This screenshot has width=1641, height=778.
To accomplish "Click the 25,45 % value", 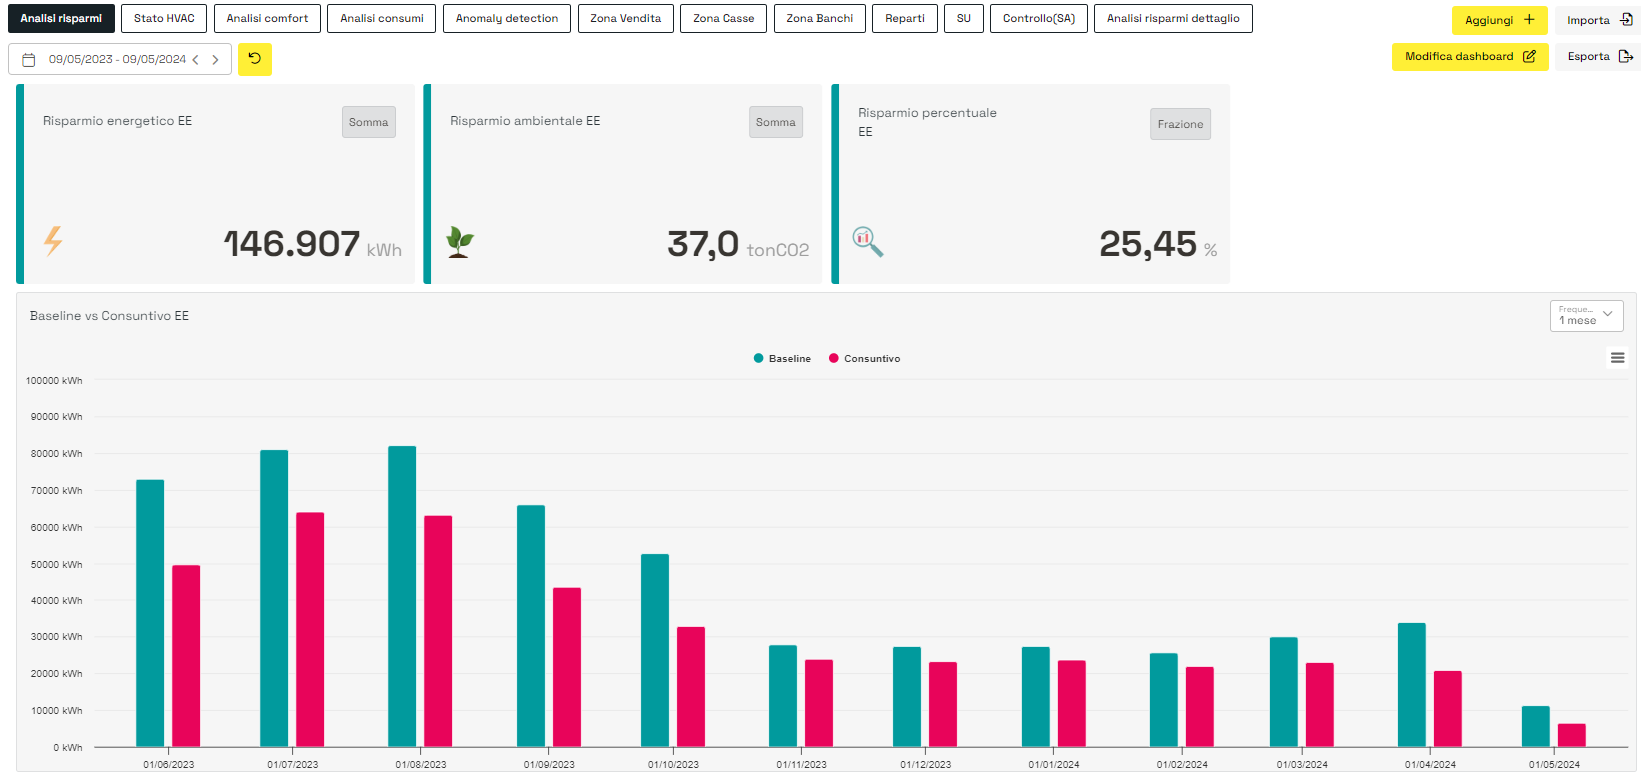I will pos(1158,243).
